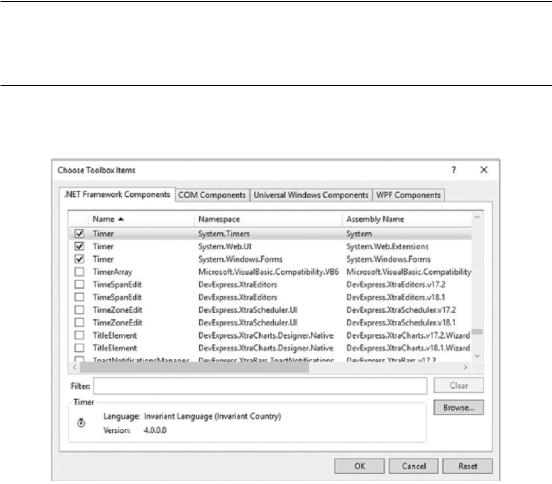Close the Choose Toolbox Items dialog
The height and width of the screenshot is (484, 552).
[x=484, y=170]
